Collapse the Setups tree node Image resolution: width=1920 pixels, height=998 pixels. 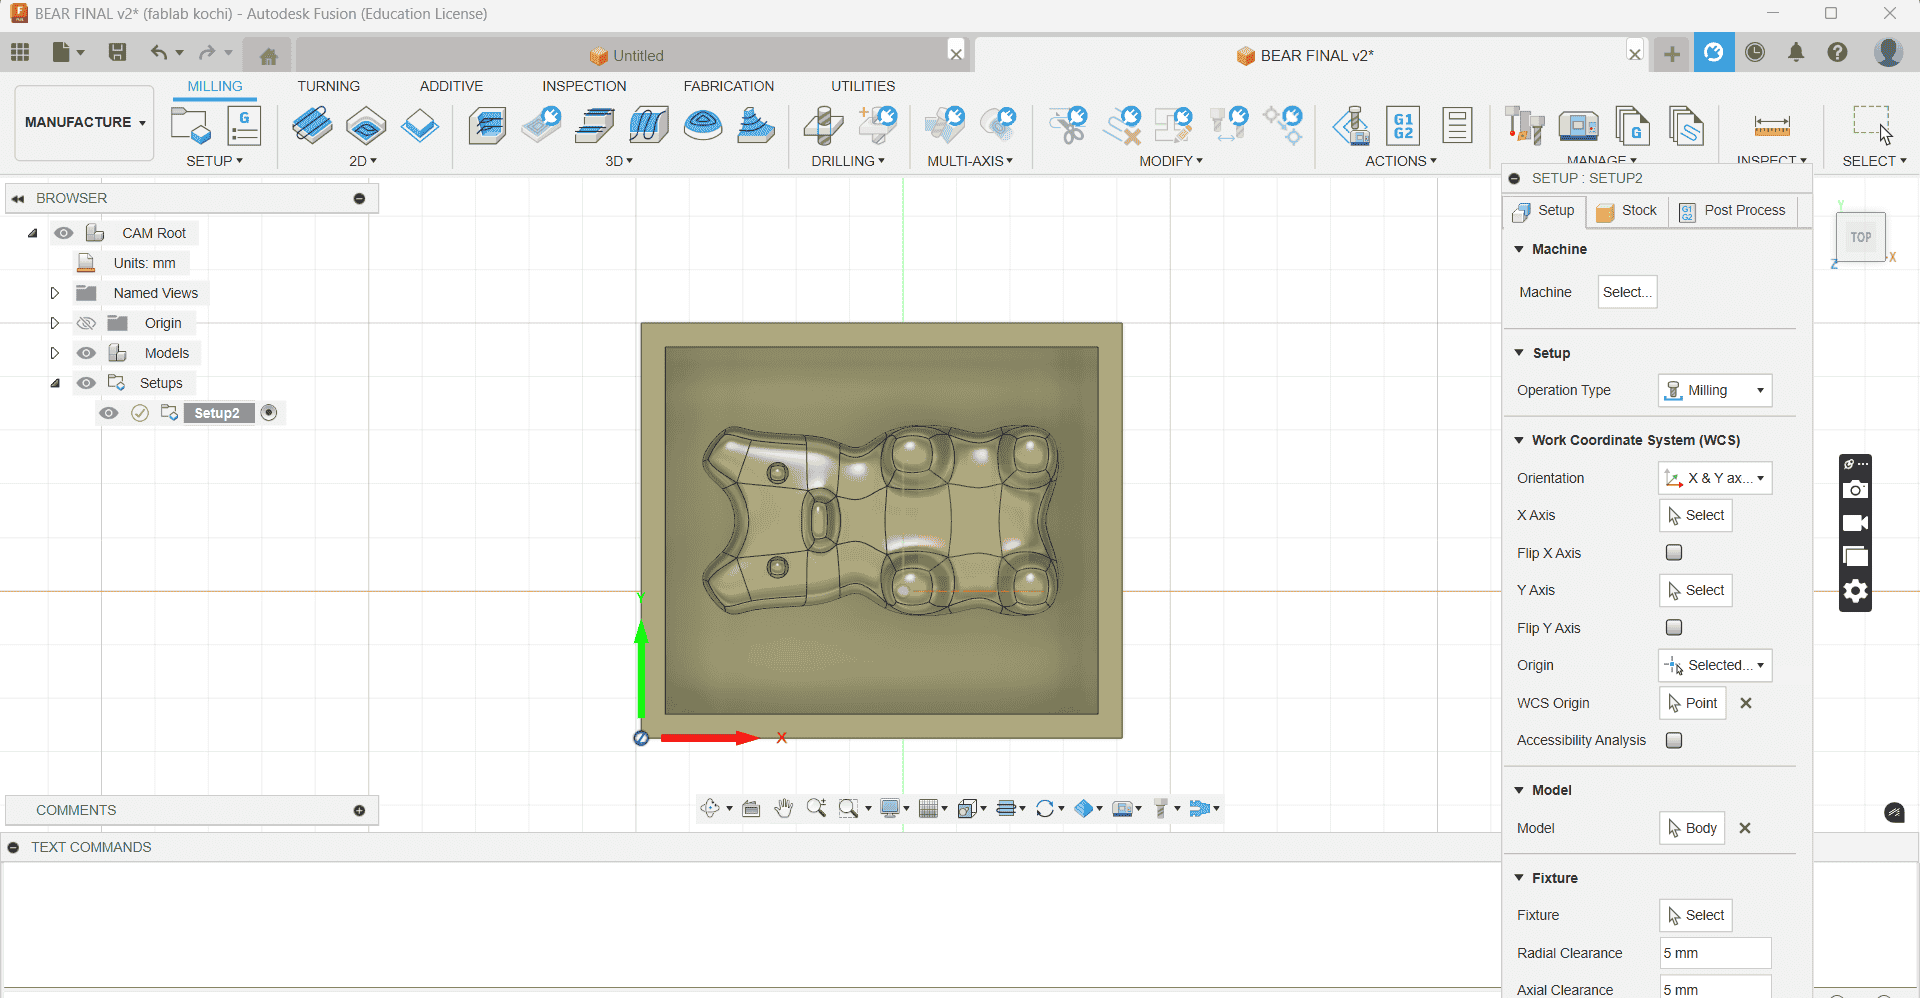55,383
